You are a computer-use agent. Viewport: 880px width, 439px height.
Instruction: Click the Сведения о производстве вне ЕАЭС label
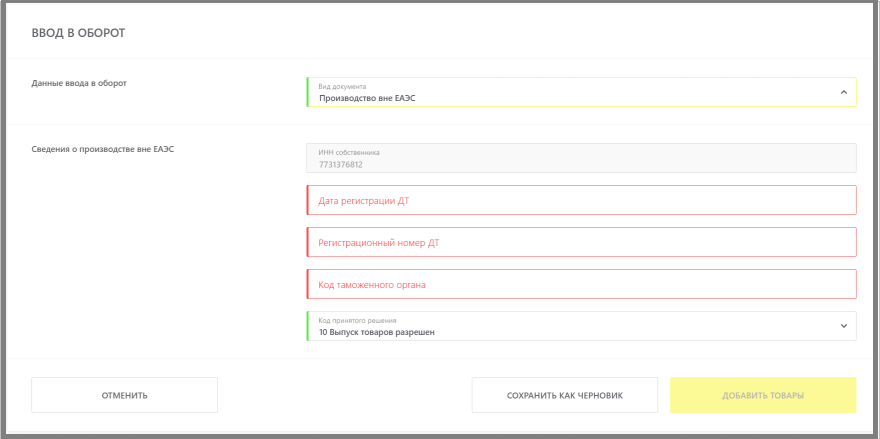point(103,149)
